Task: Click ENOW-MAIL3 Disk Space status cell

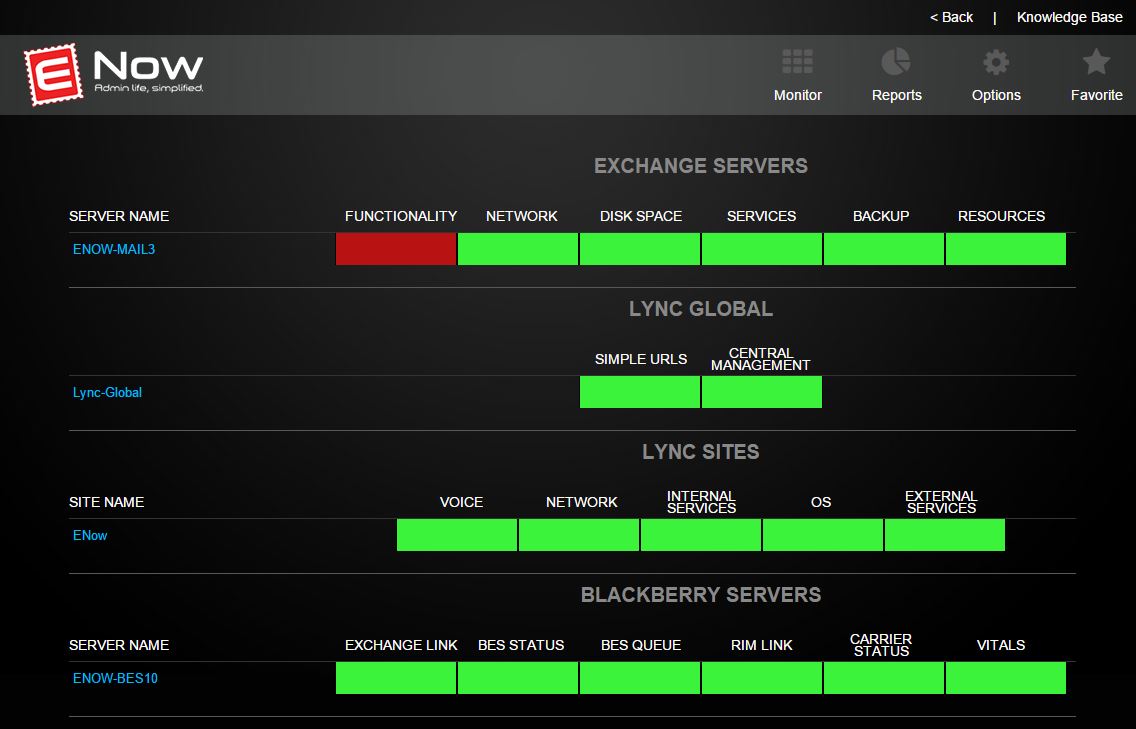Action: click(x=640, y=249)
